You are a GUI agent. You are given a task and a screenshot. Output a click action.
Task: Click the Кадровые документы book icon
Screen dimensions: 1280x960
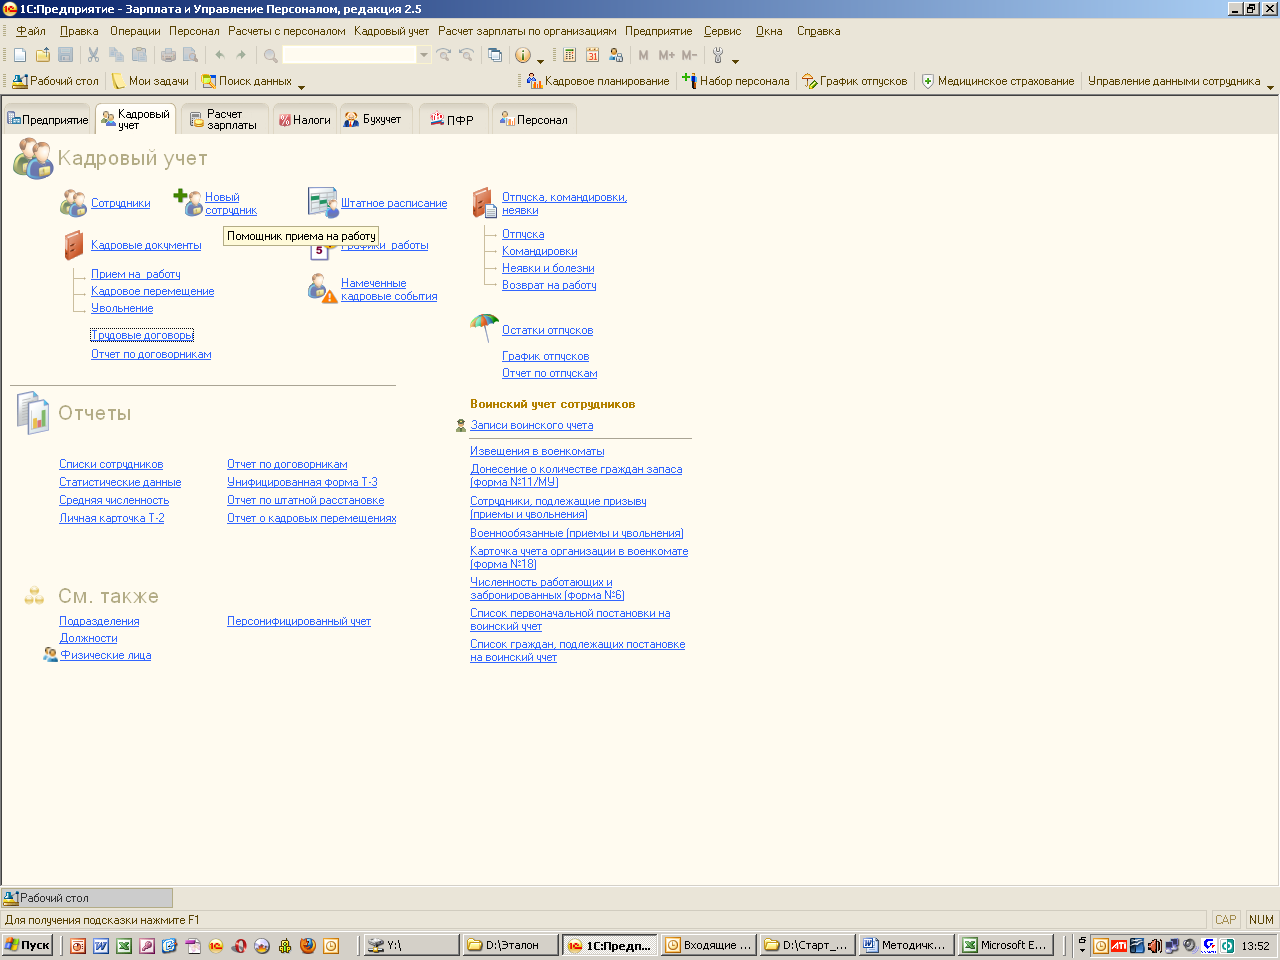(x=74, y=245)
